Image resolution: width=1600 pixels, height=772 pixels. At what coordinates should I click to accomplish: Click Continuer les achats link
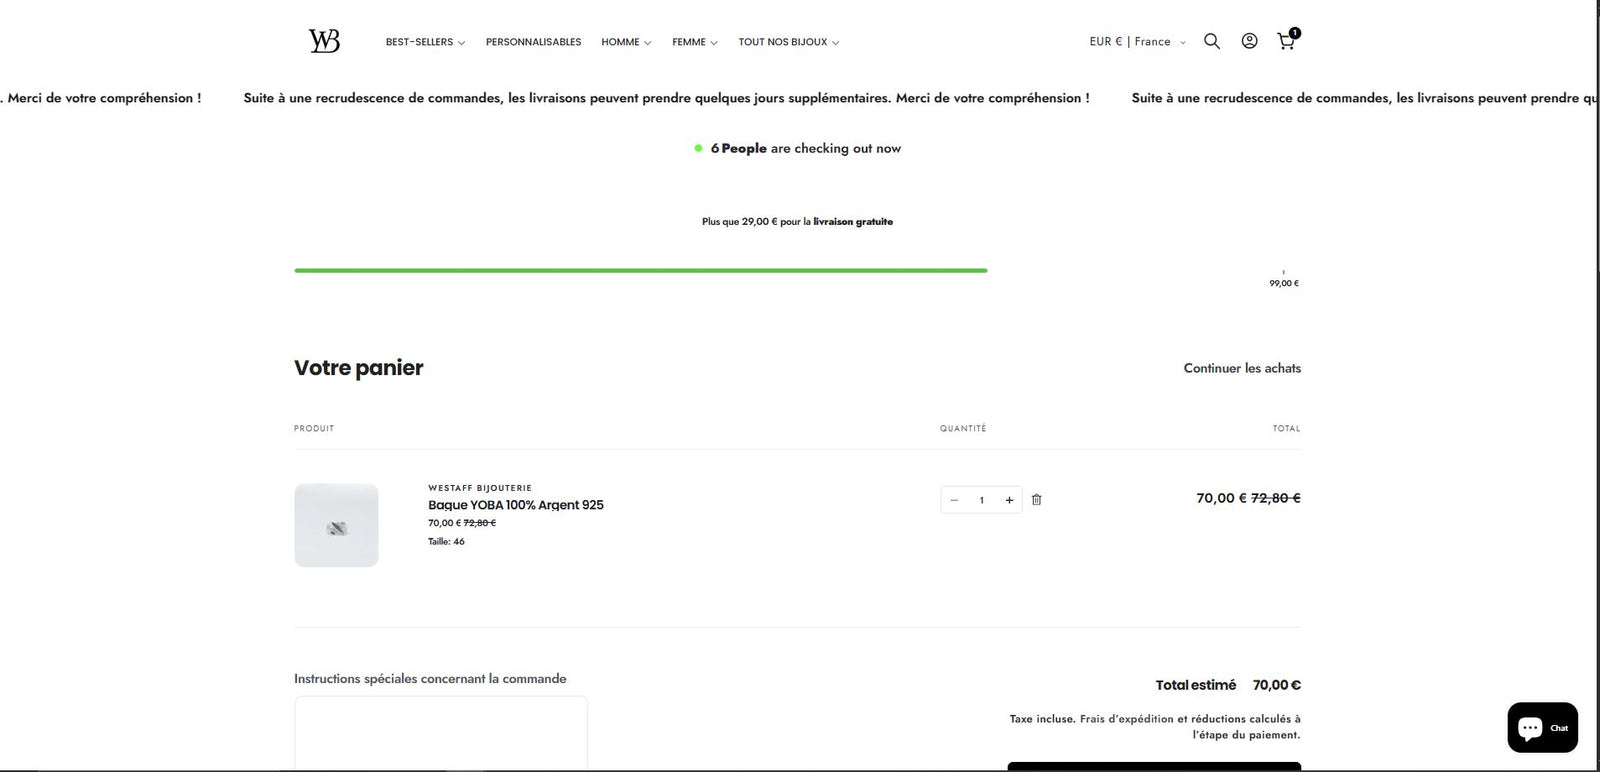pos(1242,368)
